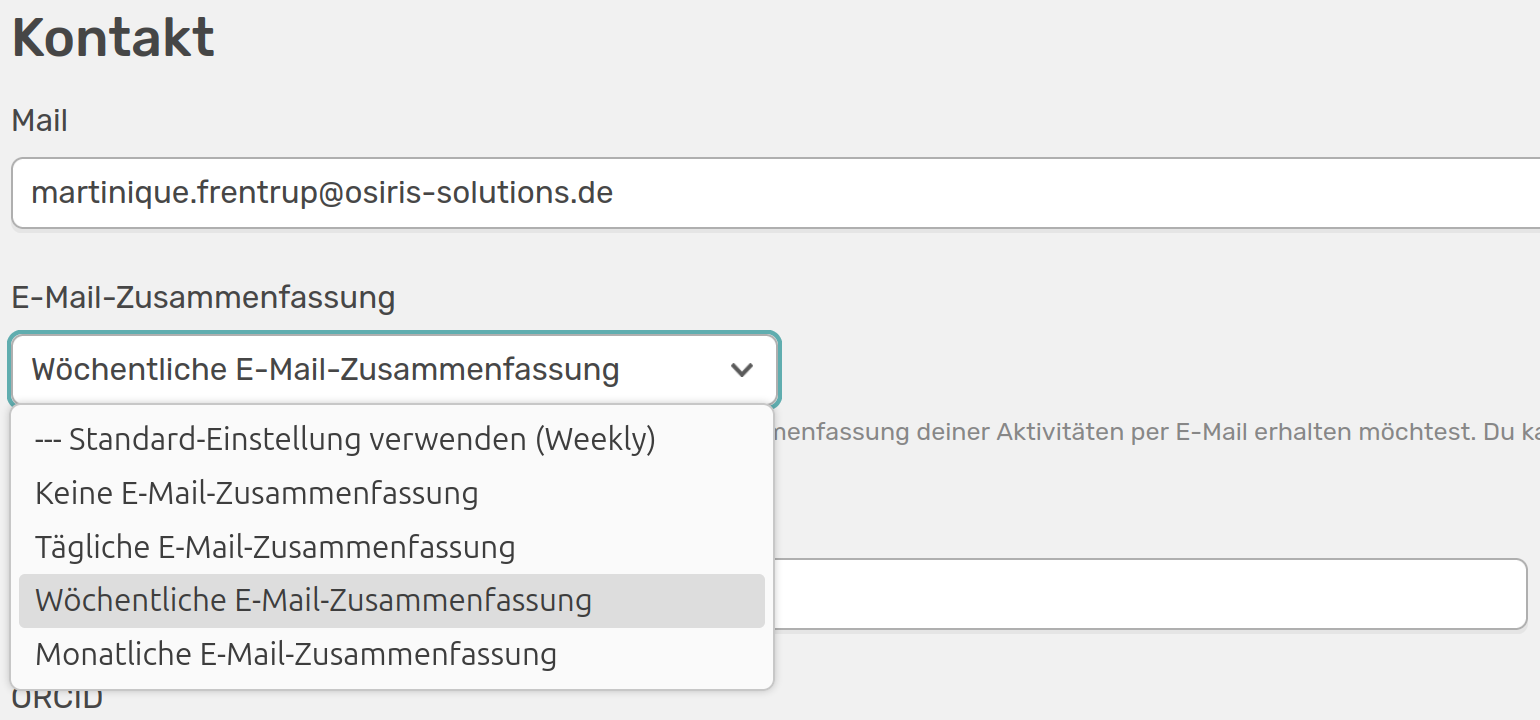Viewport: 1540px width, 720px height.
Task: Click the selected value text in the summary dropdown
Action: [x=325, y=370]
